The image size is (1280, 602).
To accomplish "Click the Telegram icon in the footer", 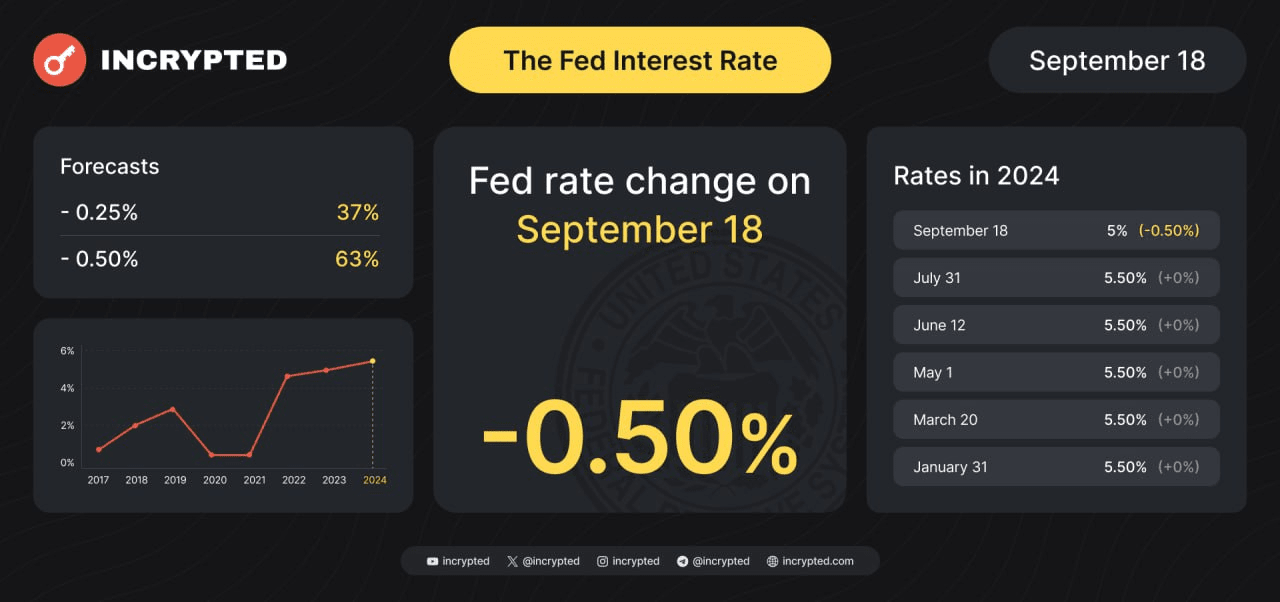I will 682,561.
